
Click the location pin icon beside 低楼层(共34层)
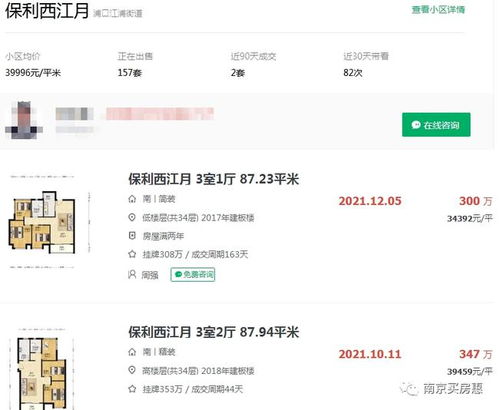coord(132,217)
